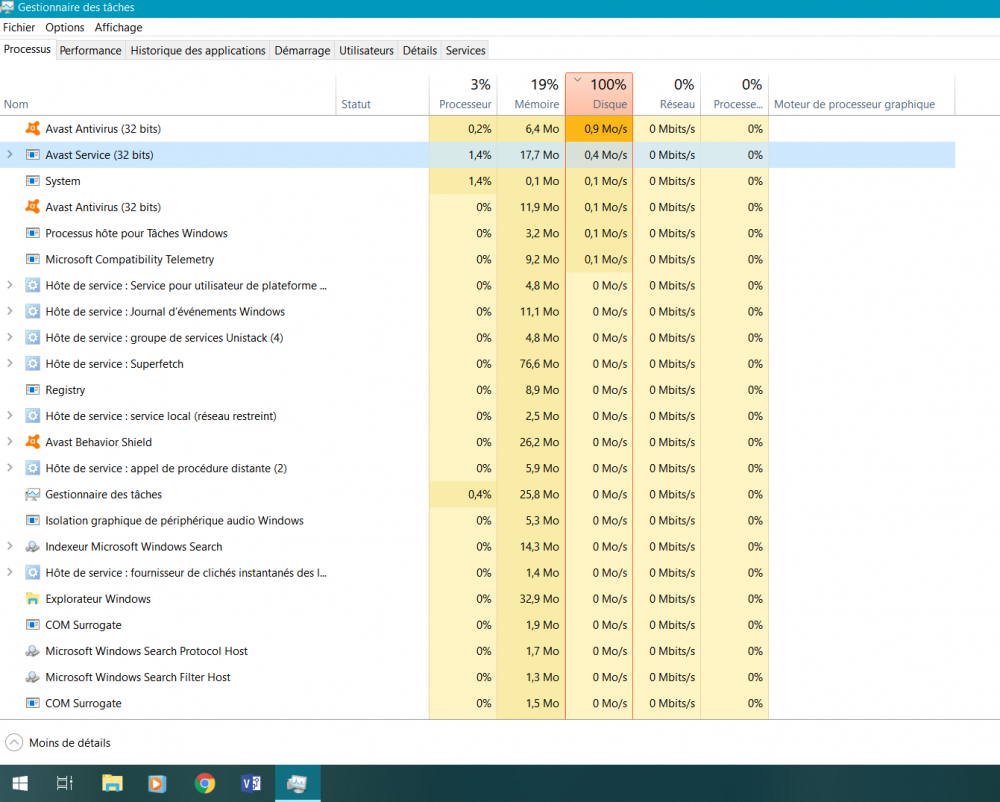This screenshot has width=1000, height=802.
Task: Select the Microsoft Compatibility Telemetry process
Action: pyautogui.click(x=129, y=260)
